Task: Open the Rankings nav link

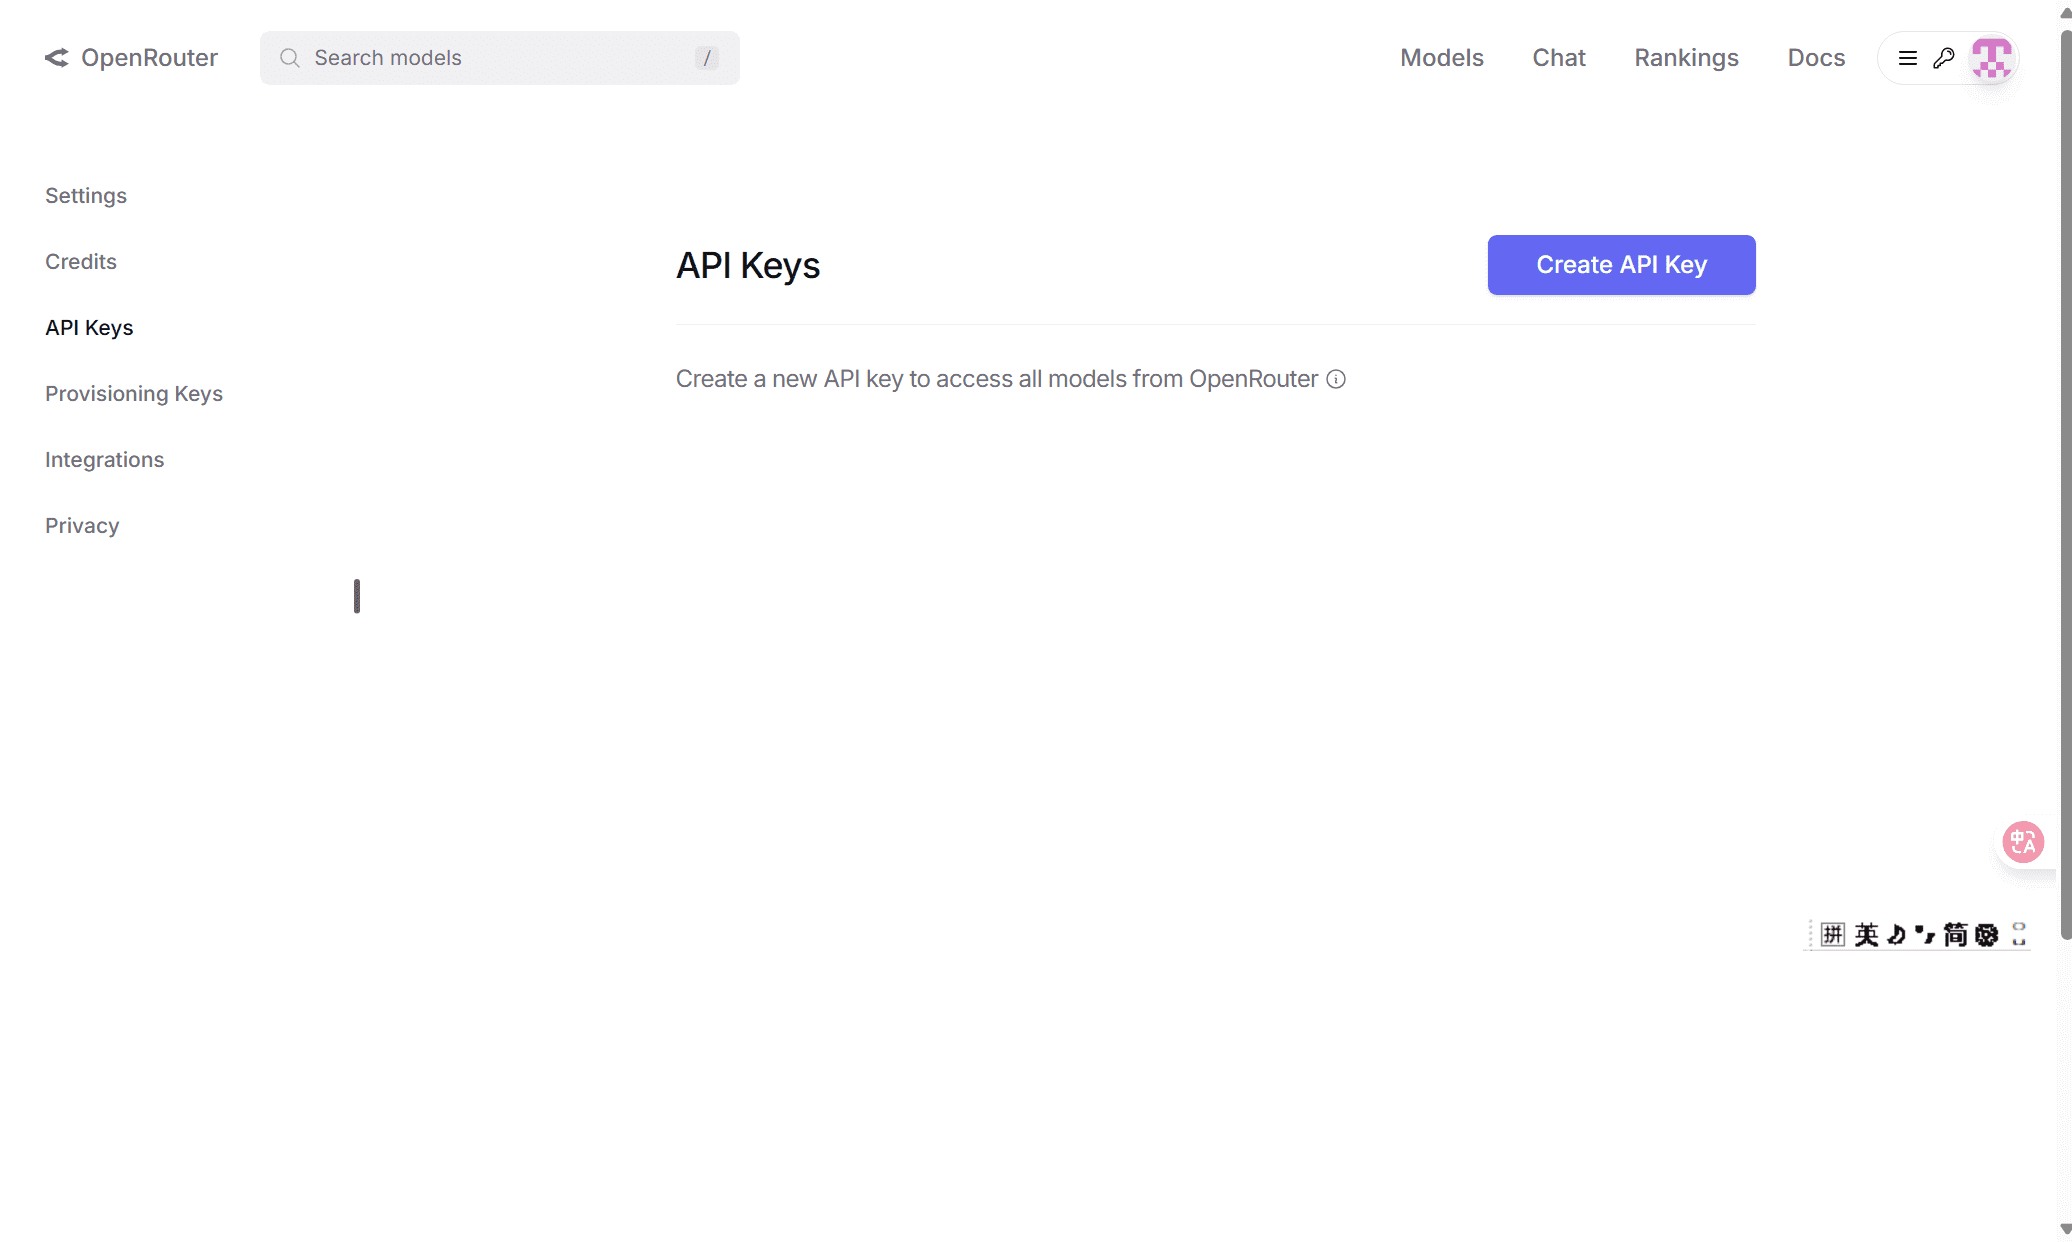Action: [x=1686, y=58]
